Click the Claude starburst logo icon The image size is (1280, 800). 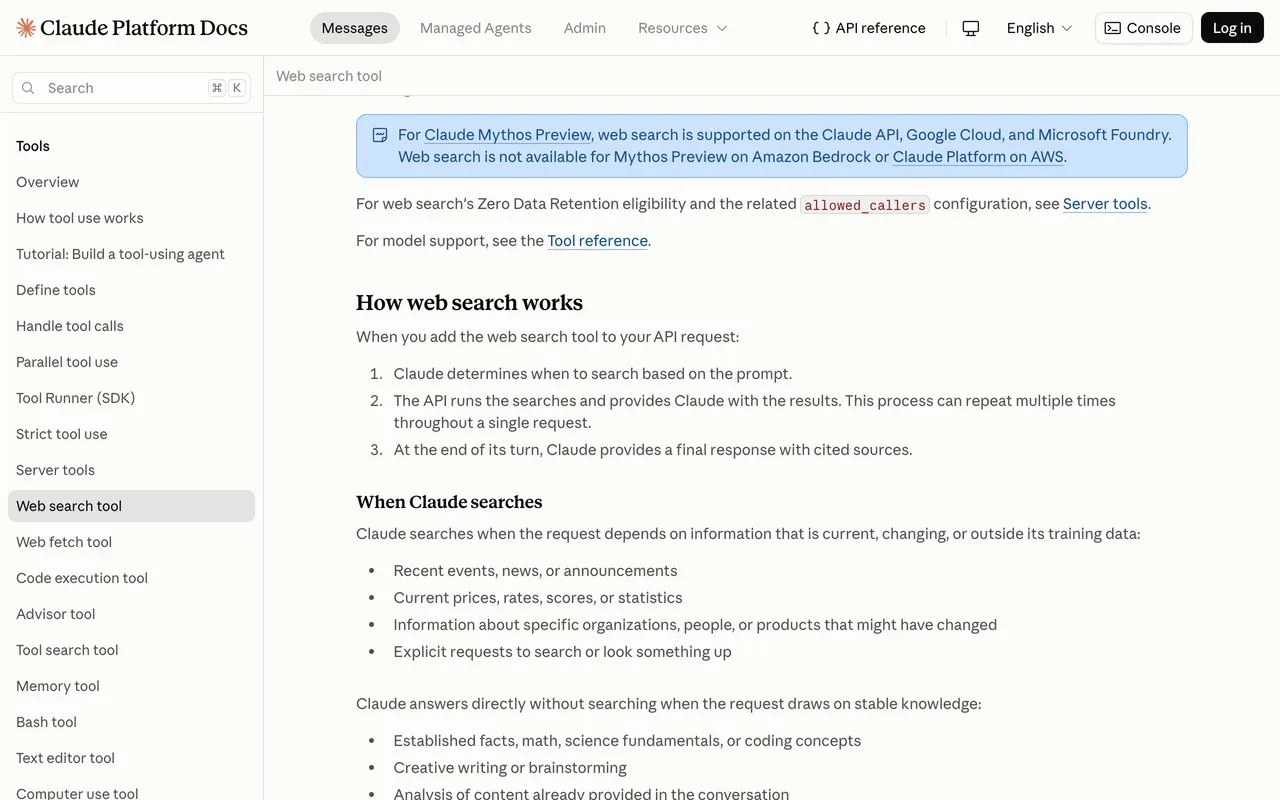26,28
